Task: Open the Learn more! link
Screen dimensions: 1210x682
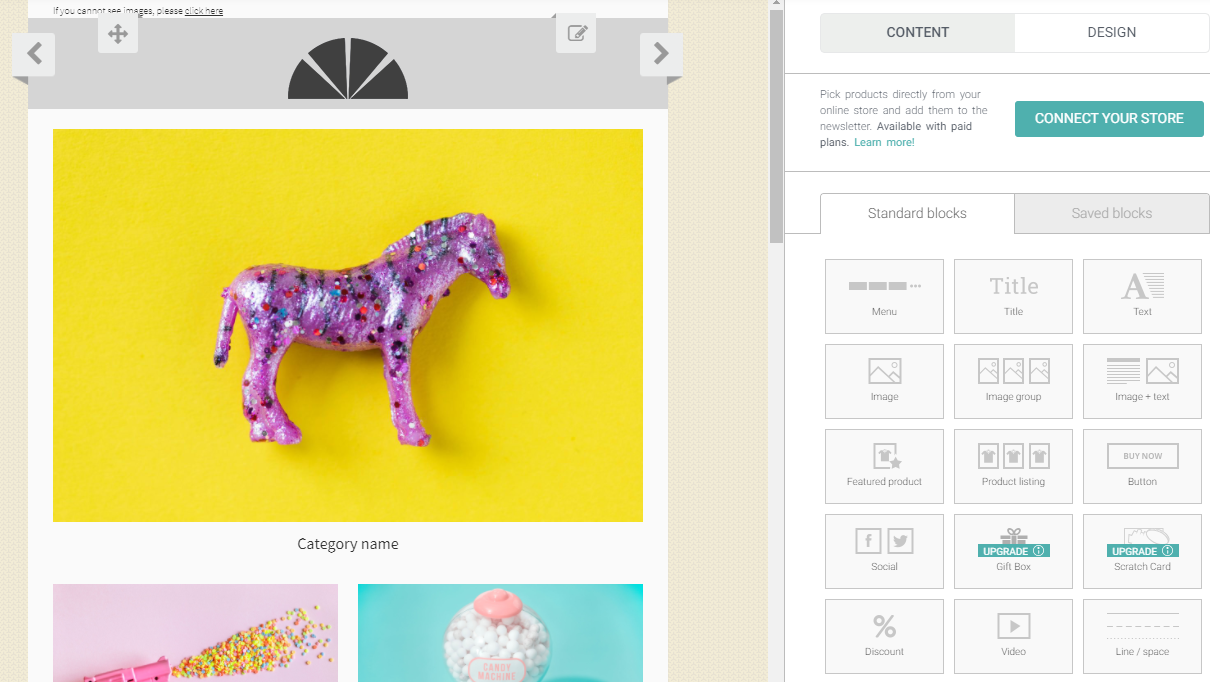Action: click(884, 142)
